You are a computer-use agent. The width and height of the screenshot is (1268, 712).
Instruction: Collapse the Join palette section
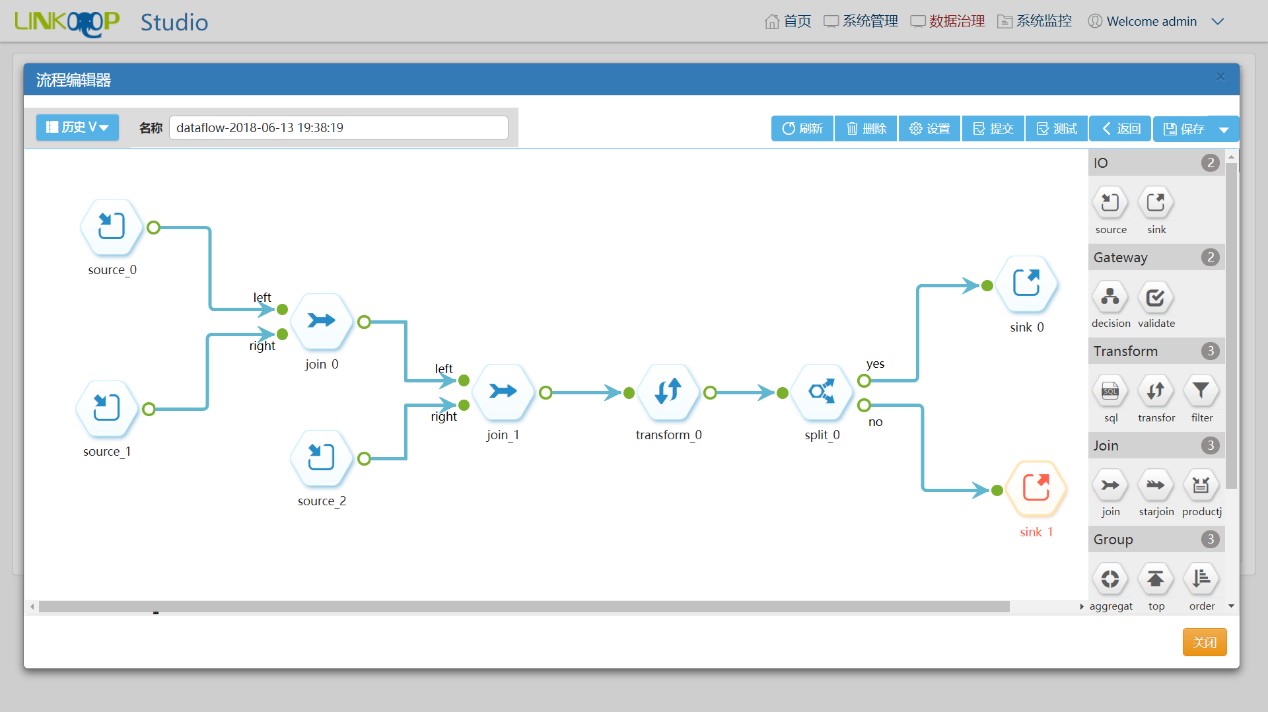coord(1156,445)
